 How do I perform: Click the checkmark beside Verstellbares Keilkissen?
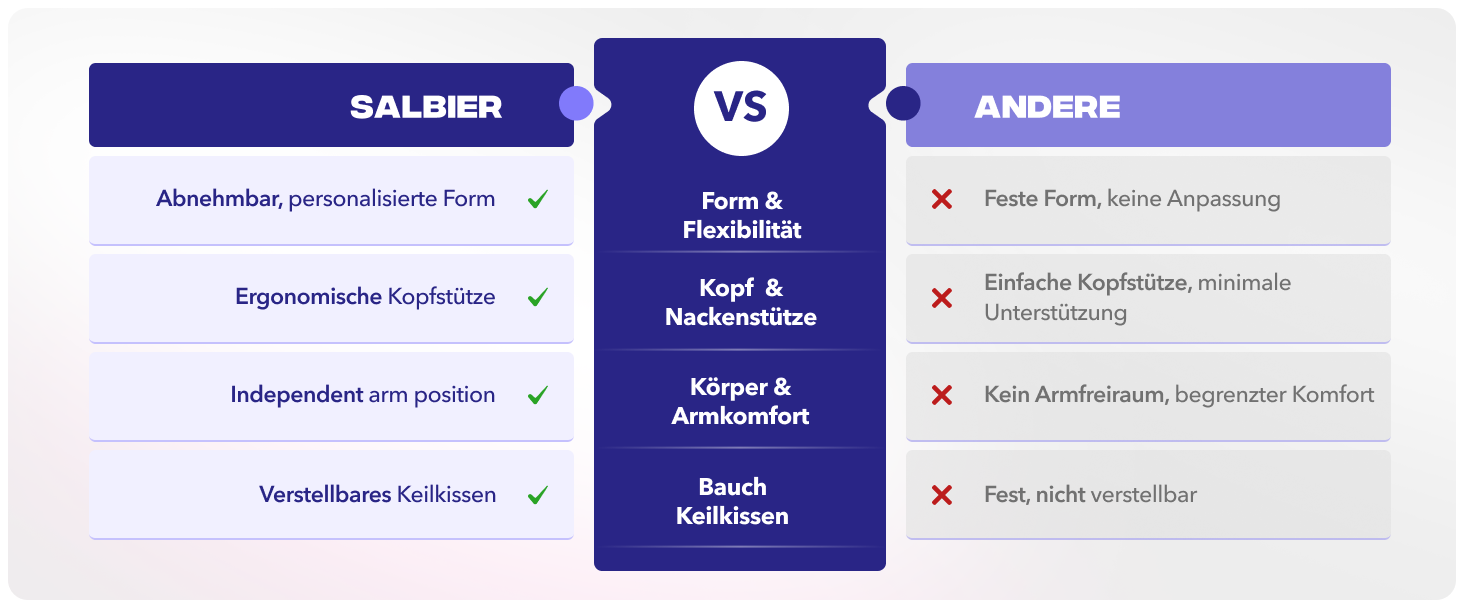[537, 494]
